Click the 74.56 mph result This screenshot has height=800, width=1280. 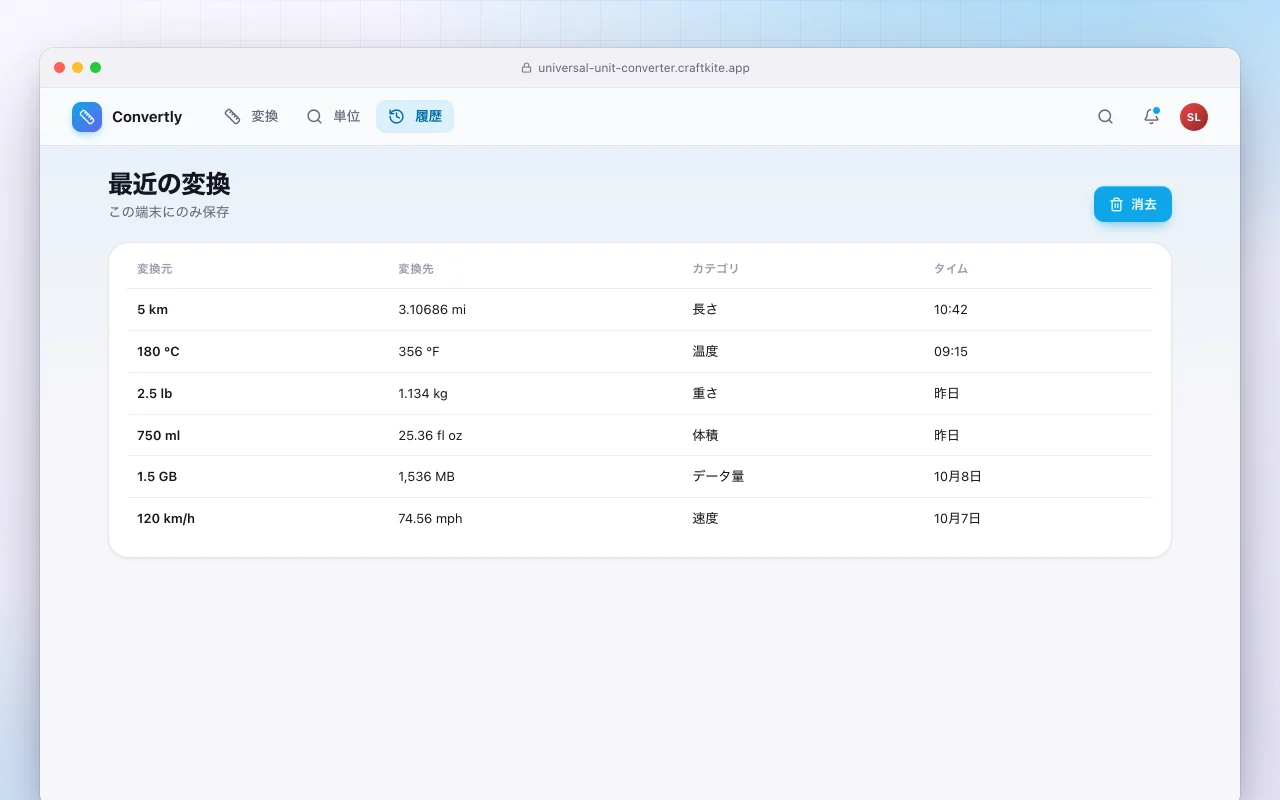pos(430,519)
